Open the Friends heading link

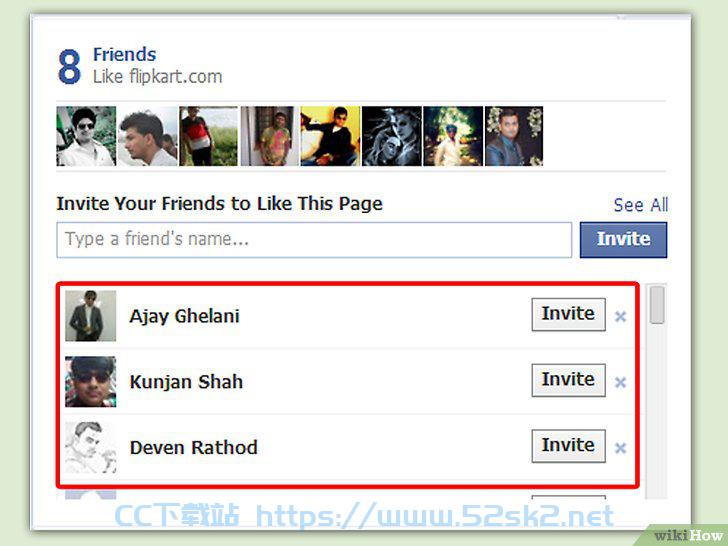[x=124, y=54]
